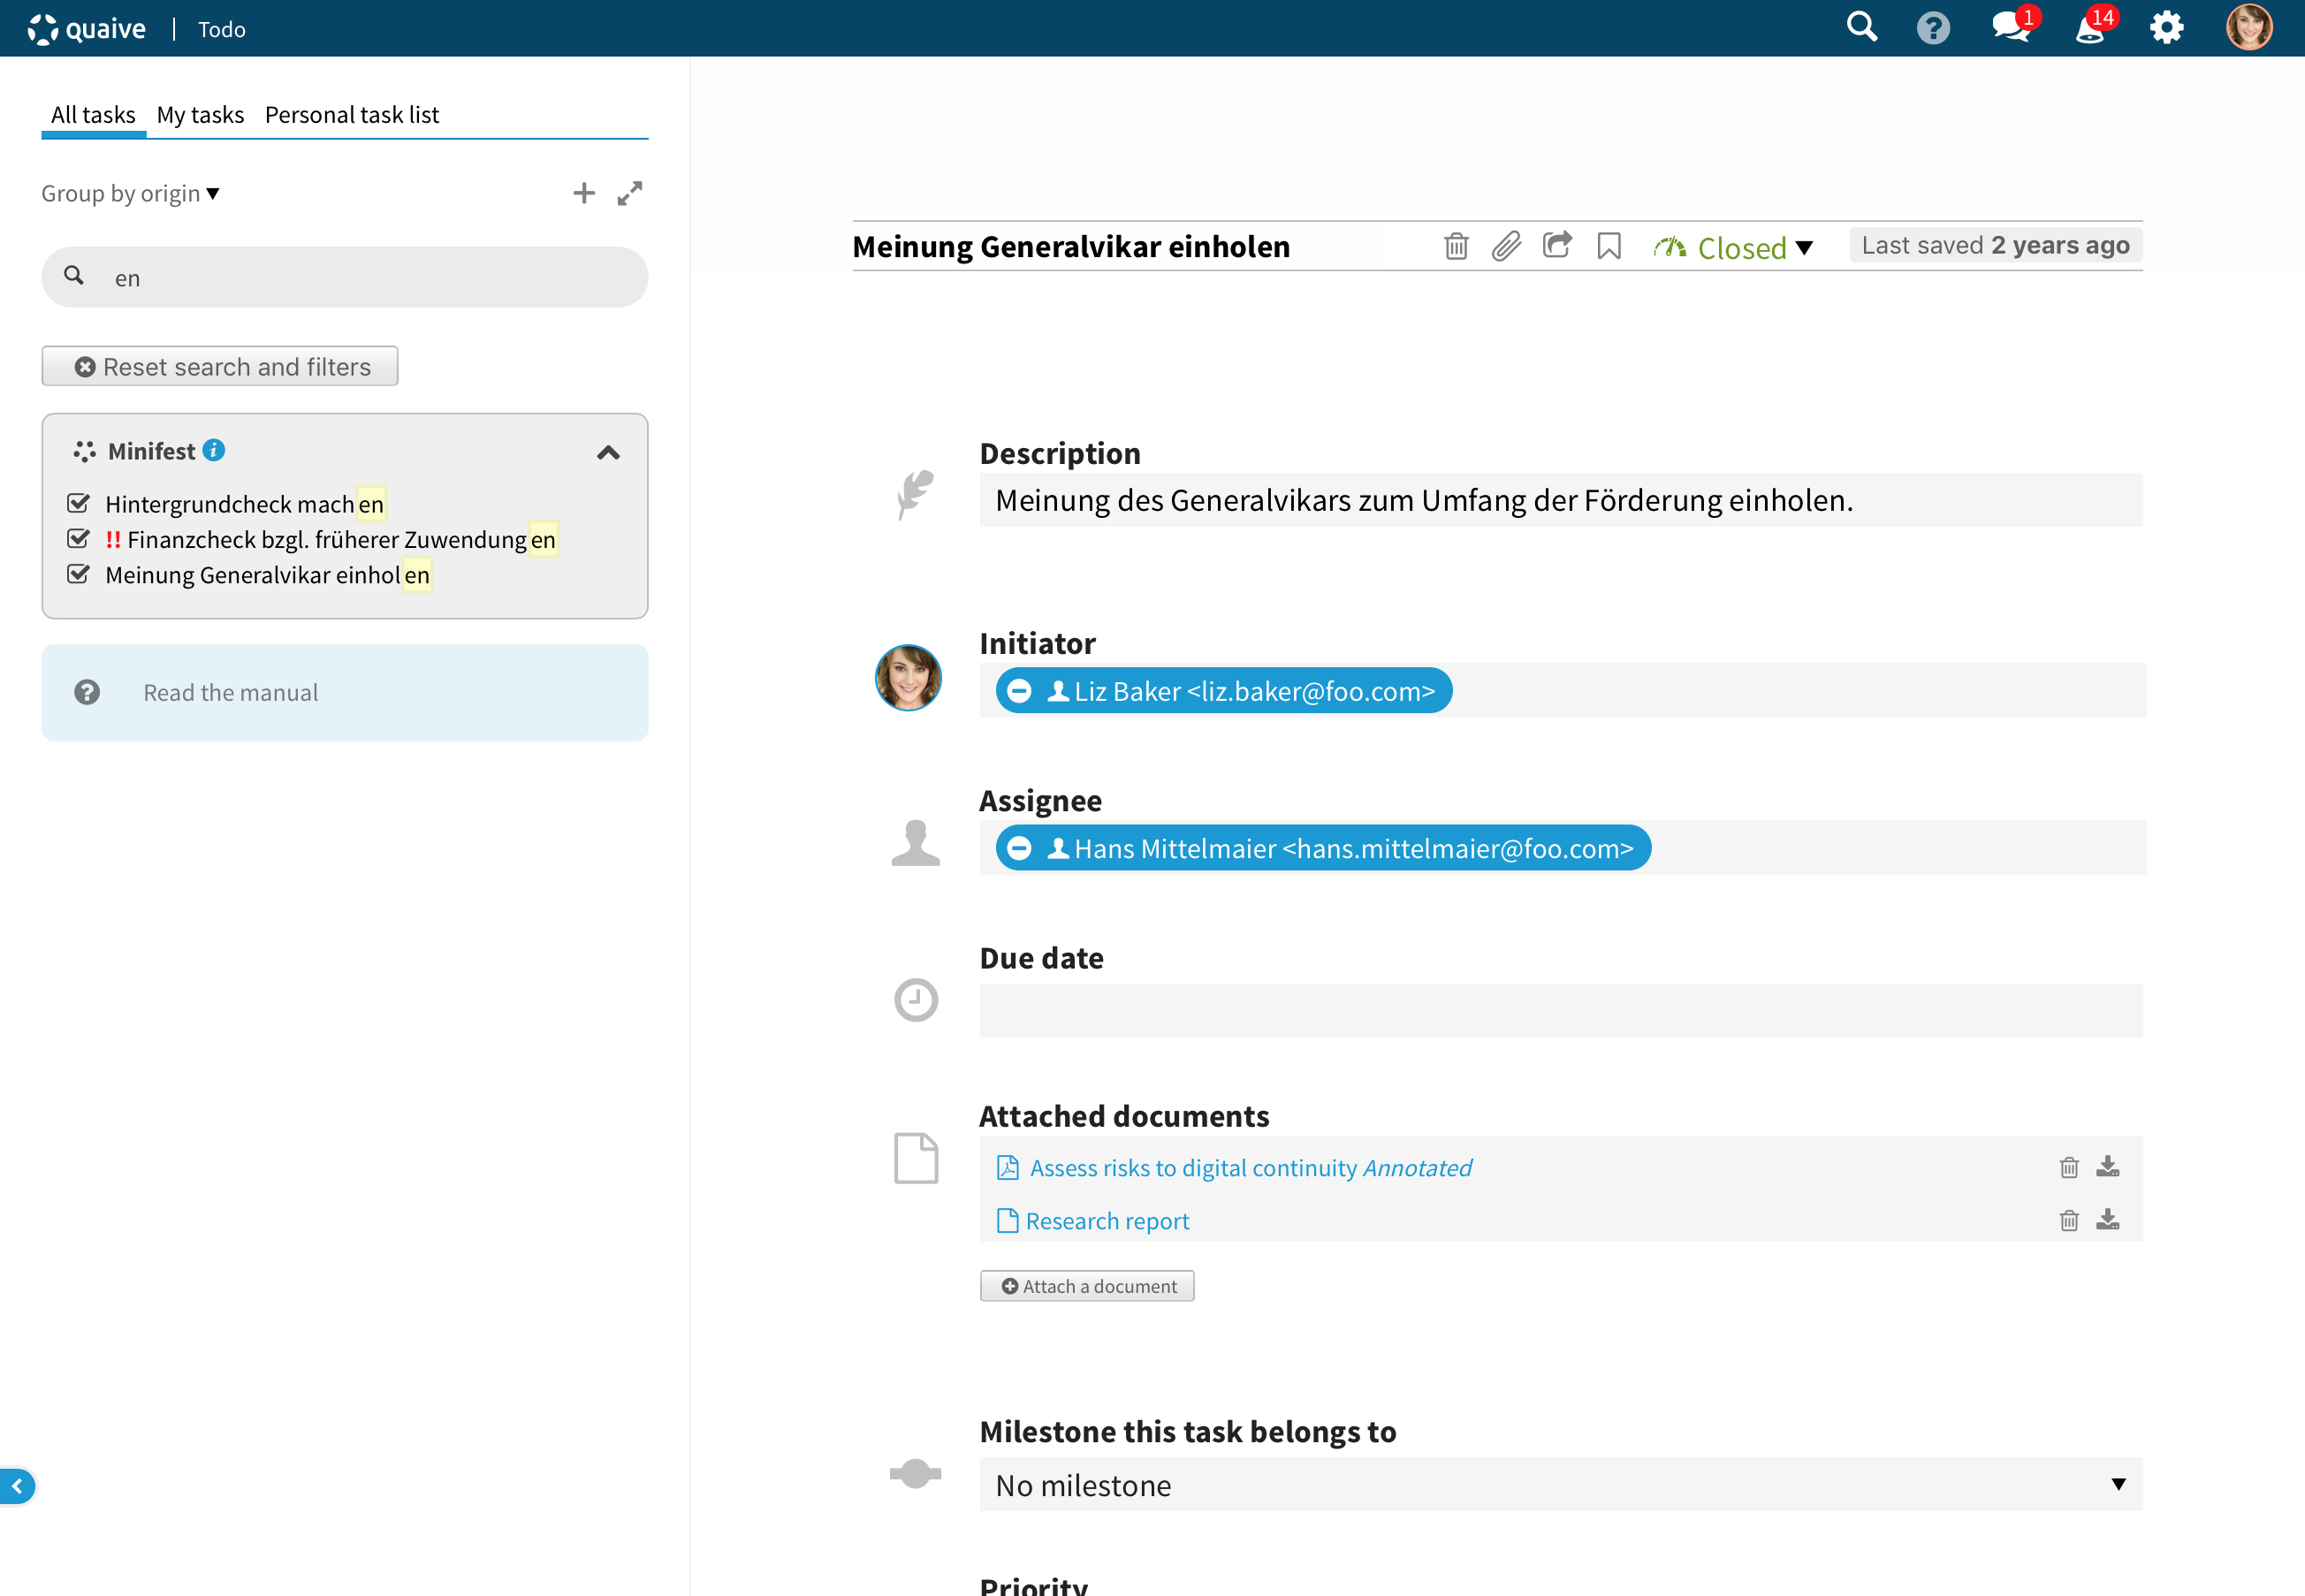The height and width of the screenshot is (1596, 2305).
Task: Switch to My tasks tab
Action: point(200,115)
